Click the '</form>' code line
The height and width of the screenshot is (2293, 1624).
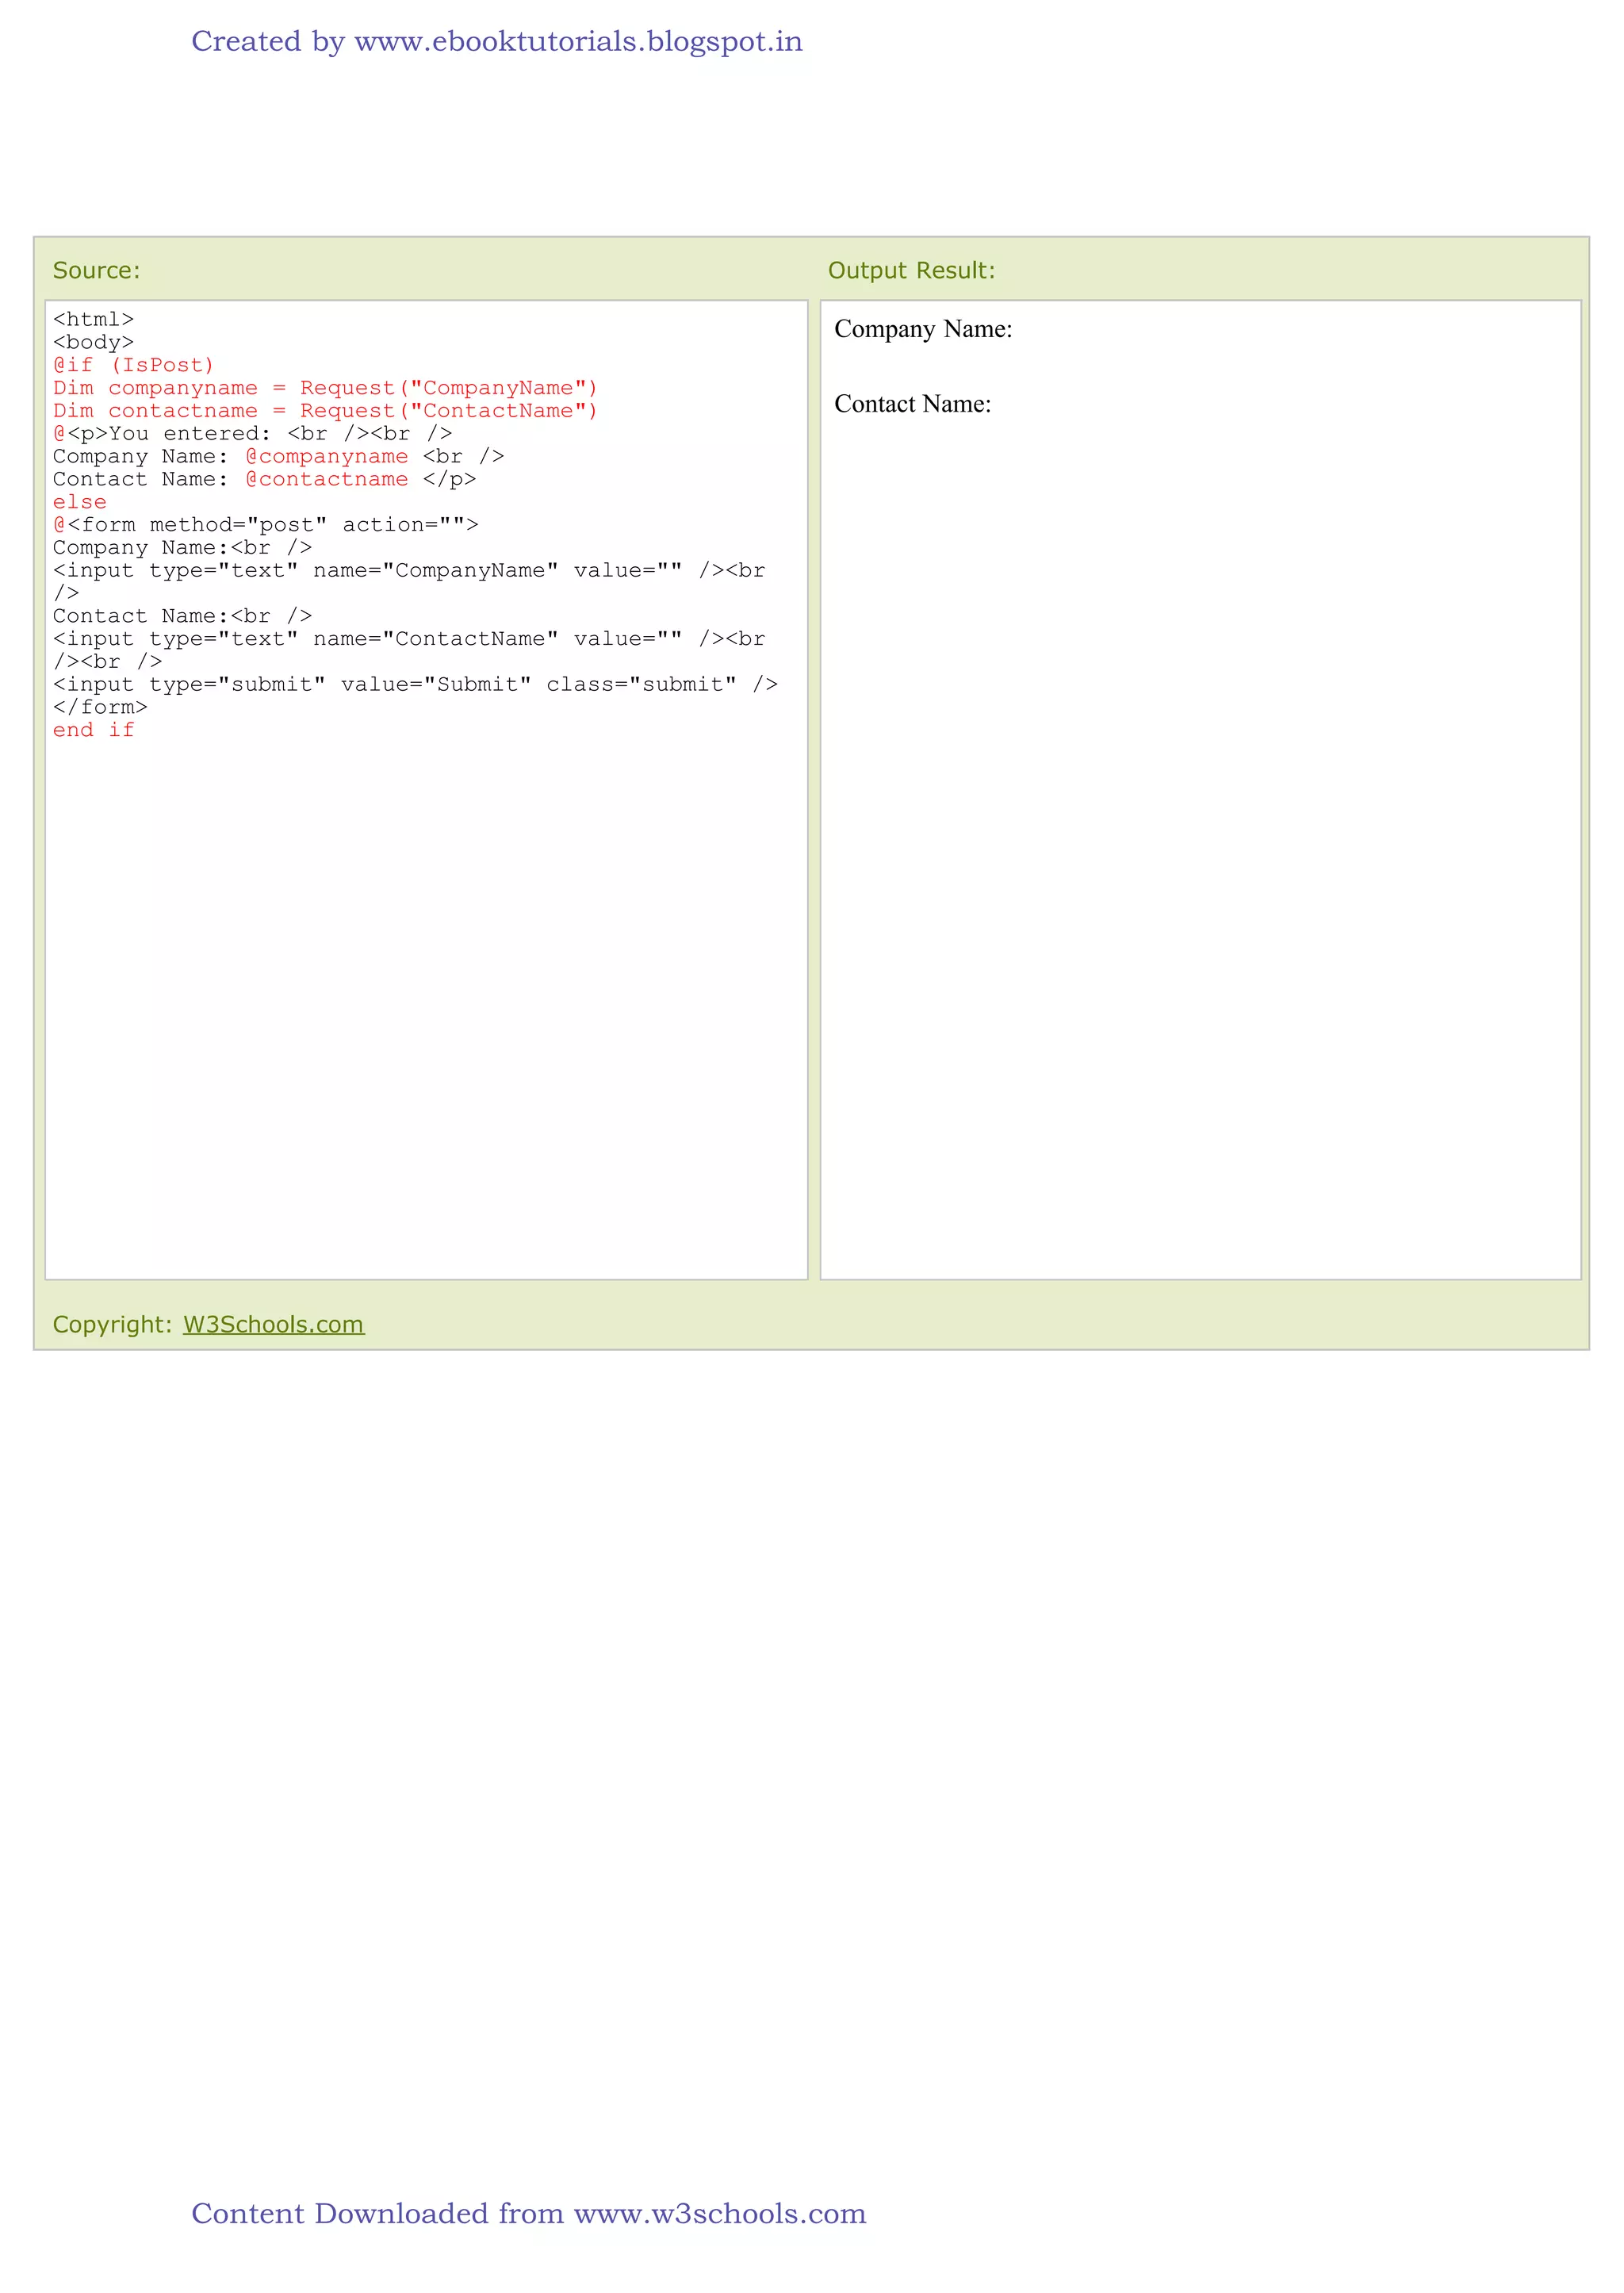tap(100, 707)
